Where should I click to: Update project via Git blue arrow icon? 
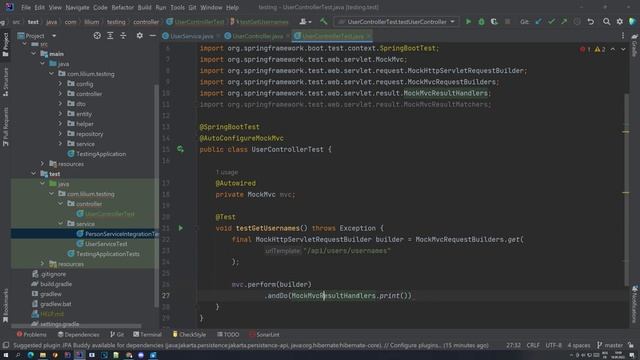539,22
